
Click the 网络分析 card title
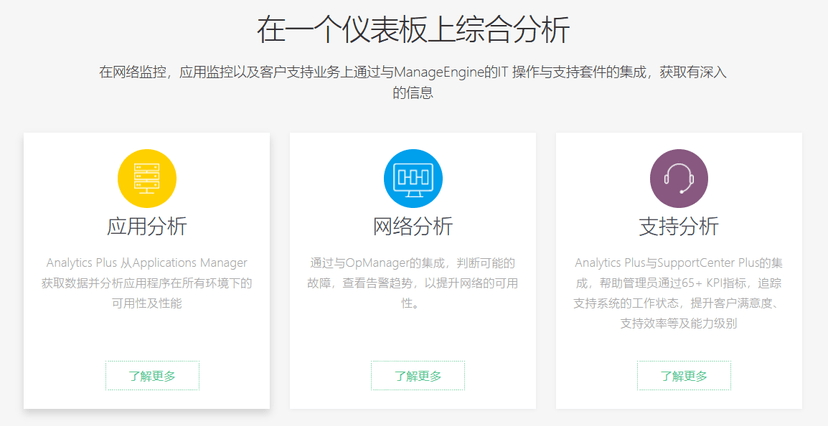point(412,226)
